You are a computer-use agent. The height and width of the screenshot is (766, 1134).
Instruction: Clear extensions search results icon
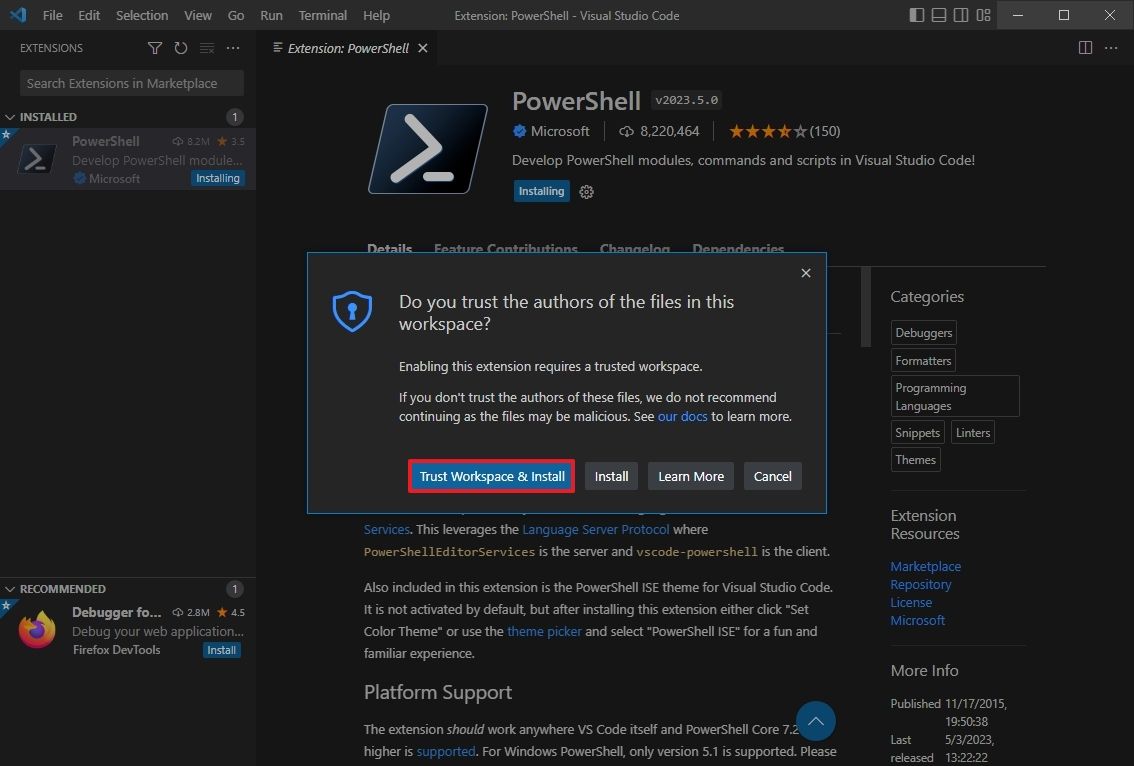tap(207, 48)
